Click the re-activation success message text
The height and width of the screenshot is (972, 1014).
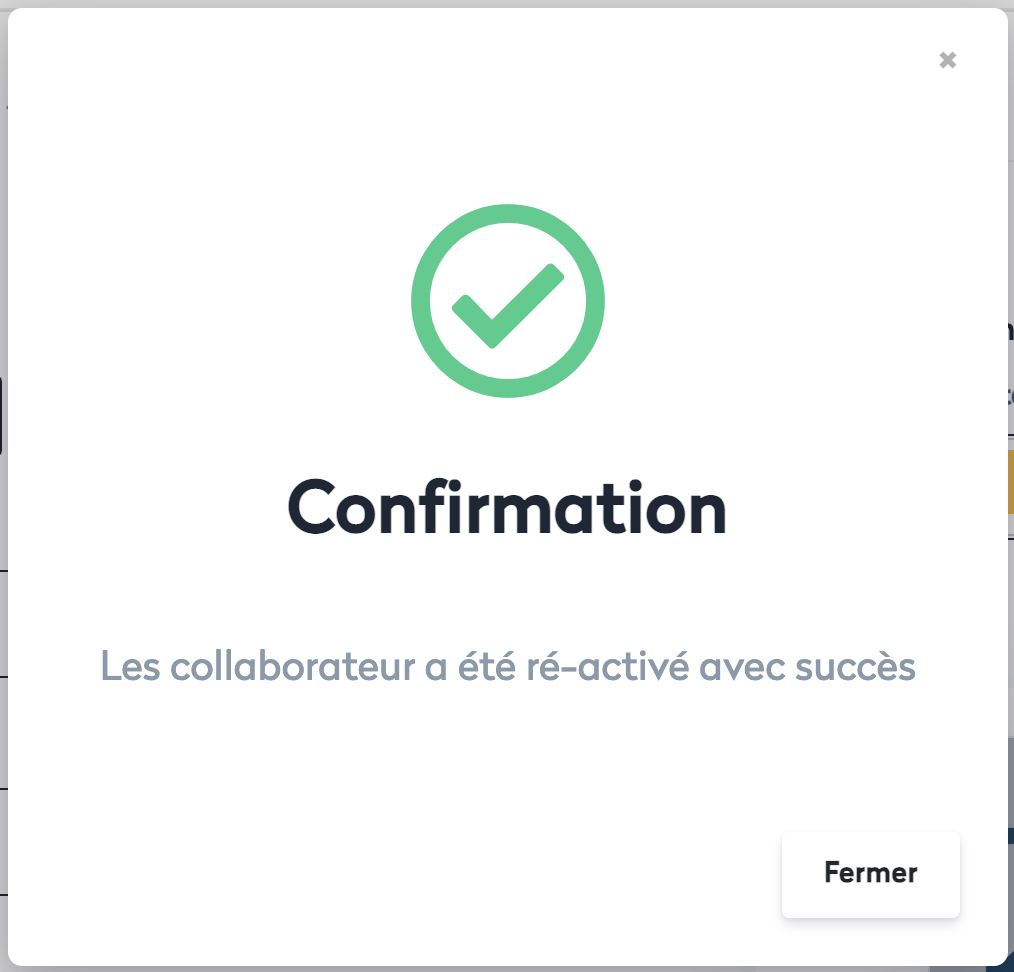[x=508, y=666]
